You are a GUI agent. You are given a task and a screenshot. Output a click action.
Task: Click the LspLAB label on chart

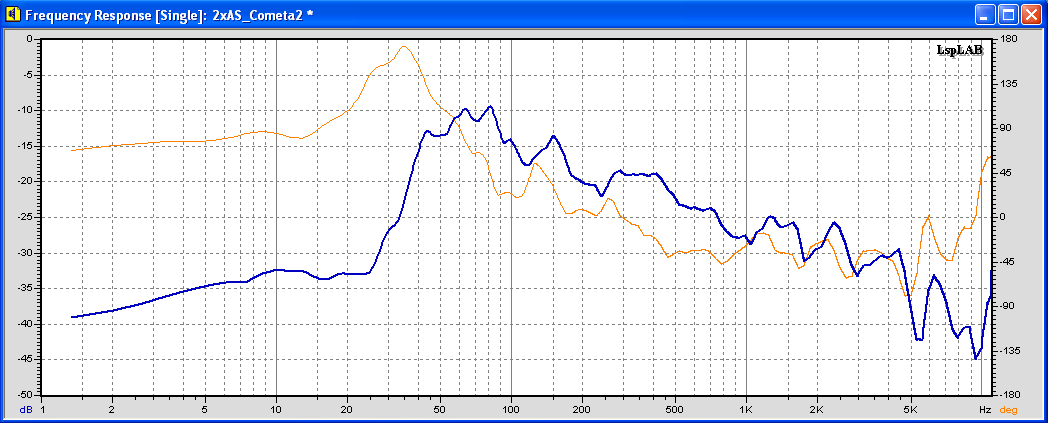tap(960, 51)
